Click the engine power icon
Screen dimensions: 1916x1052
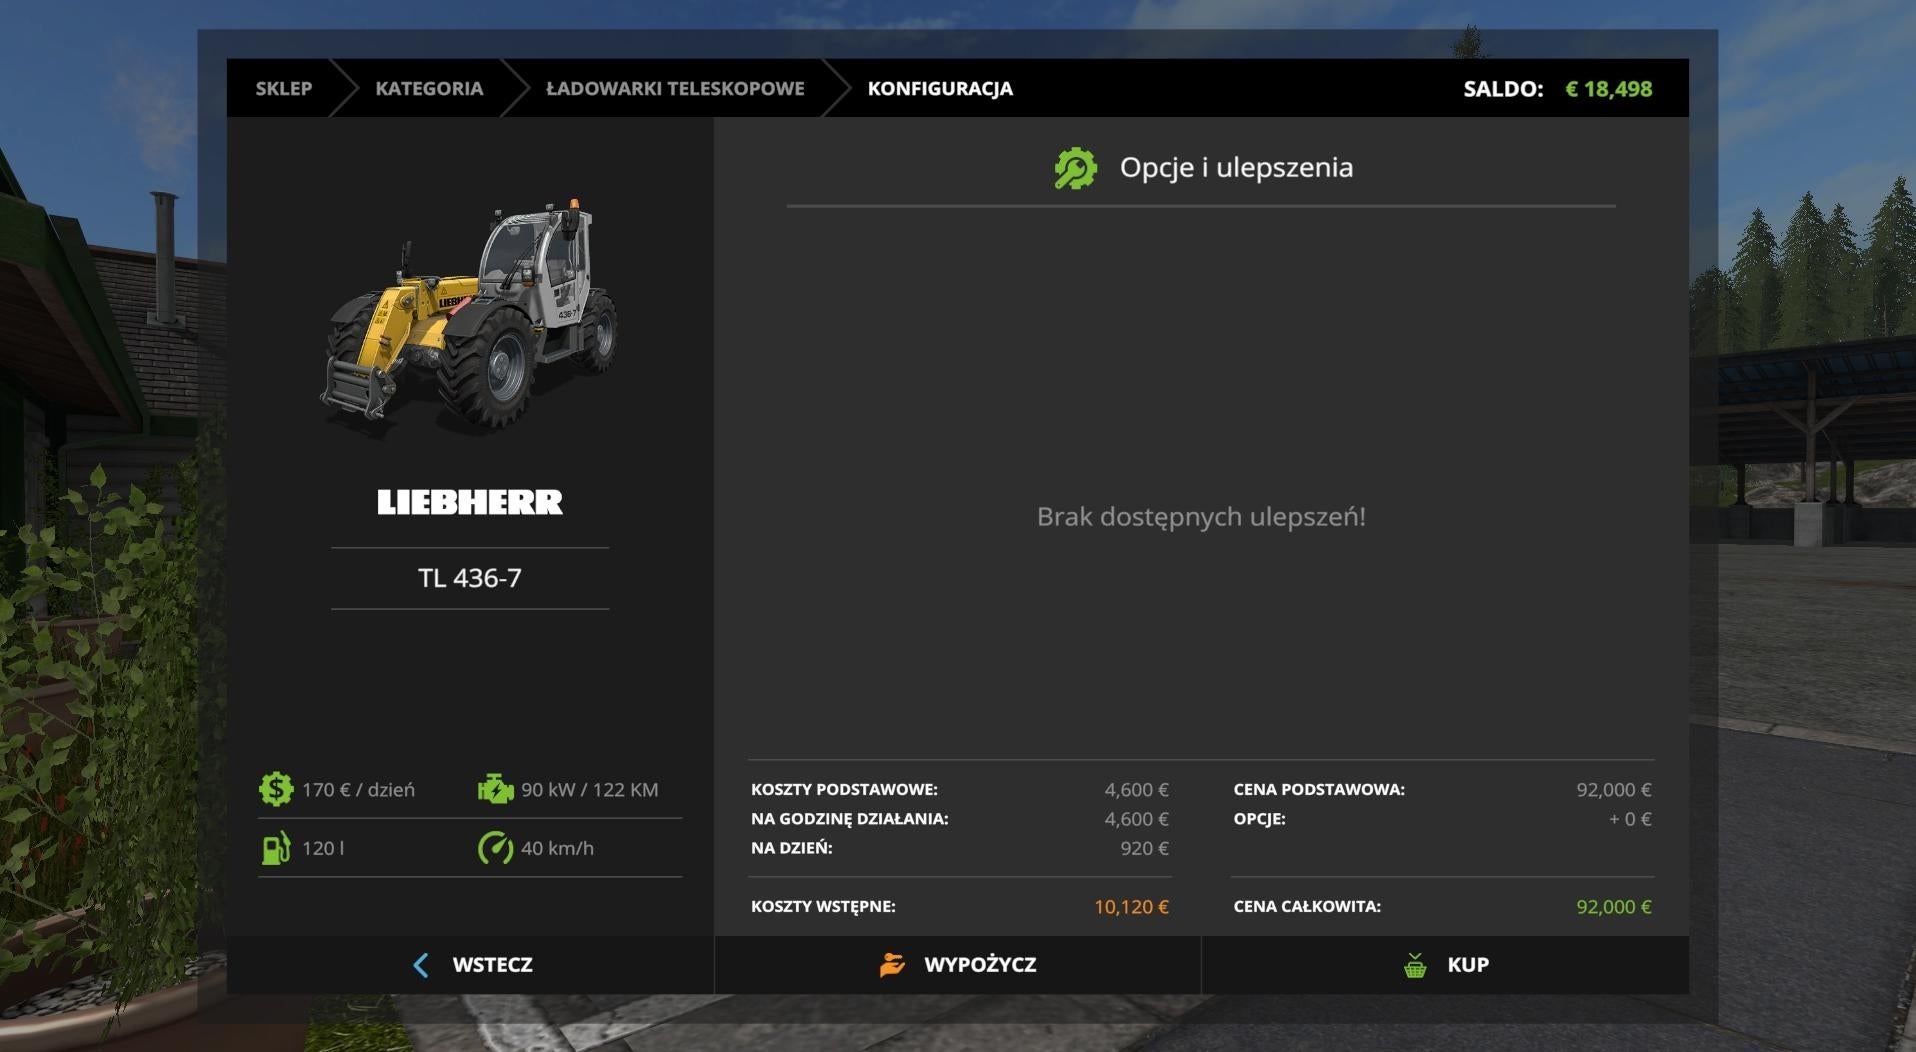[495, 789]
